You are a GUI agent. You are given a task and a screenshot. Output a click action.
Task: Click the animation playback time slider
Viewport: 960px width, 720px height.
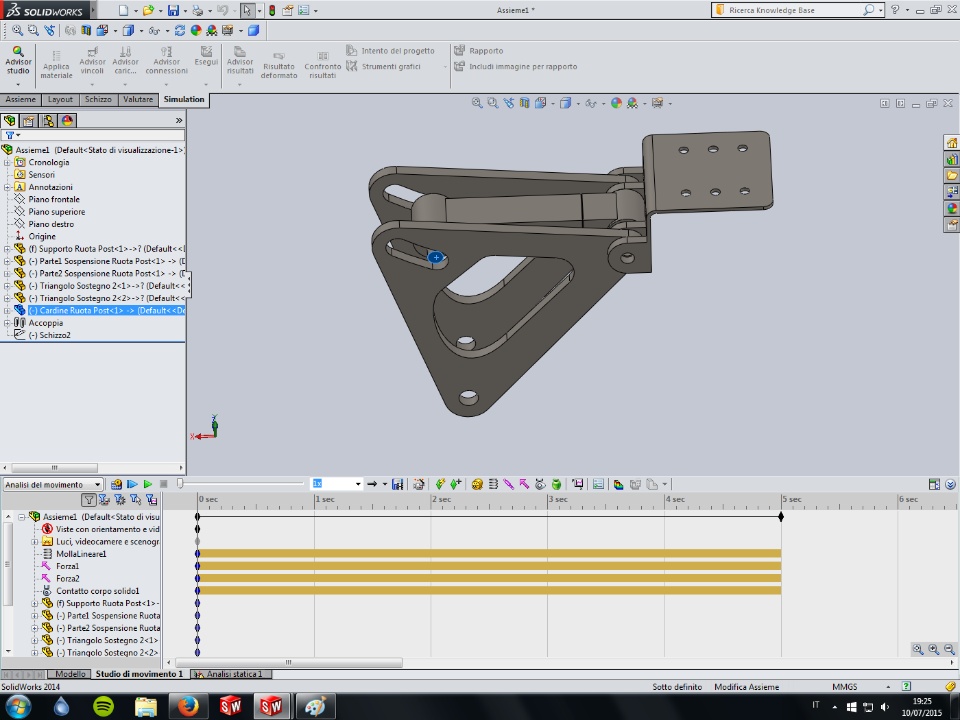[x=181, y=484]
